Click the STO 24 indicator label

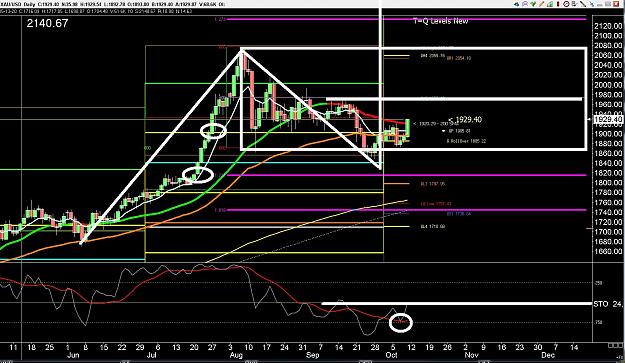(x=608, y=304)
